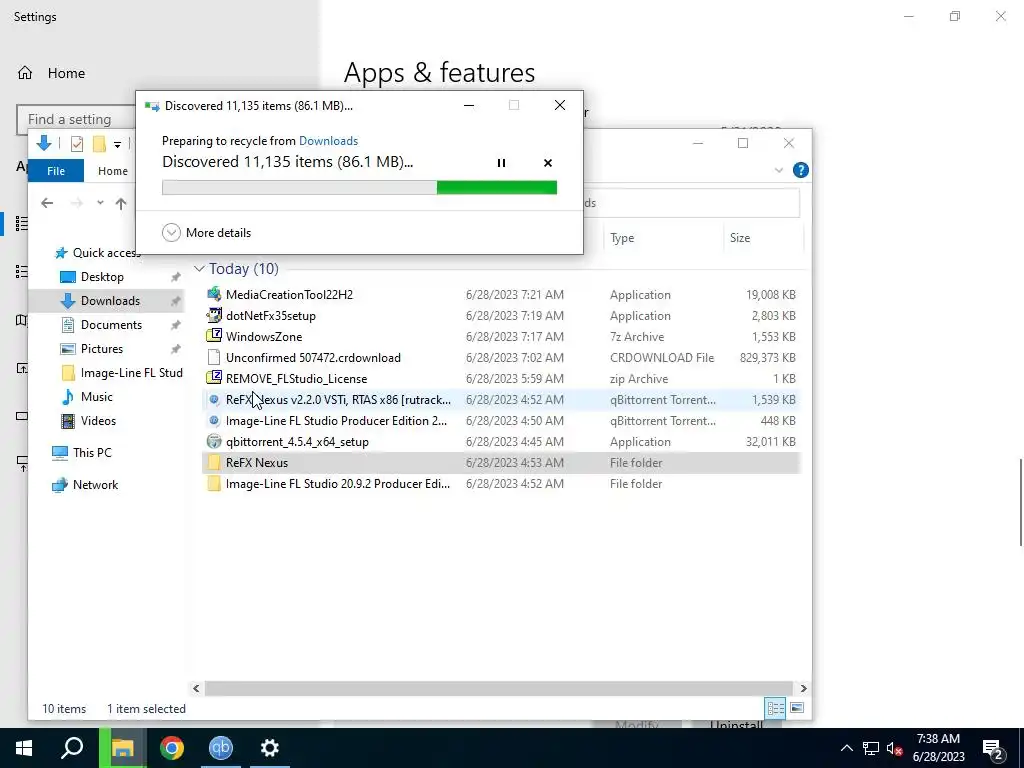
Task: Open the clock and calendar flyout
Action: tap(938, 748)
